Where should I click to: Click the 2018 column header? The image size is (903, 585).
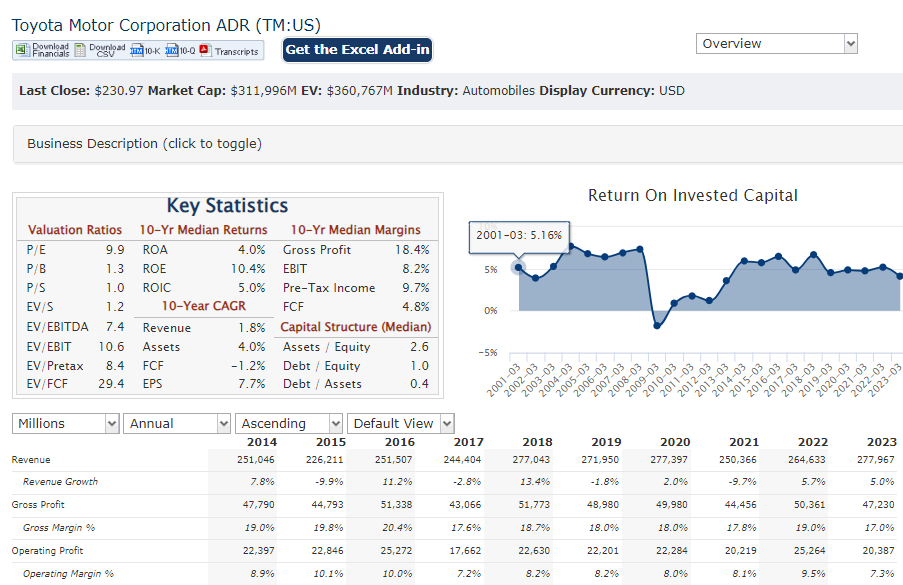pyautogui.click(x=537, y=442)
